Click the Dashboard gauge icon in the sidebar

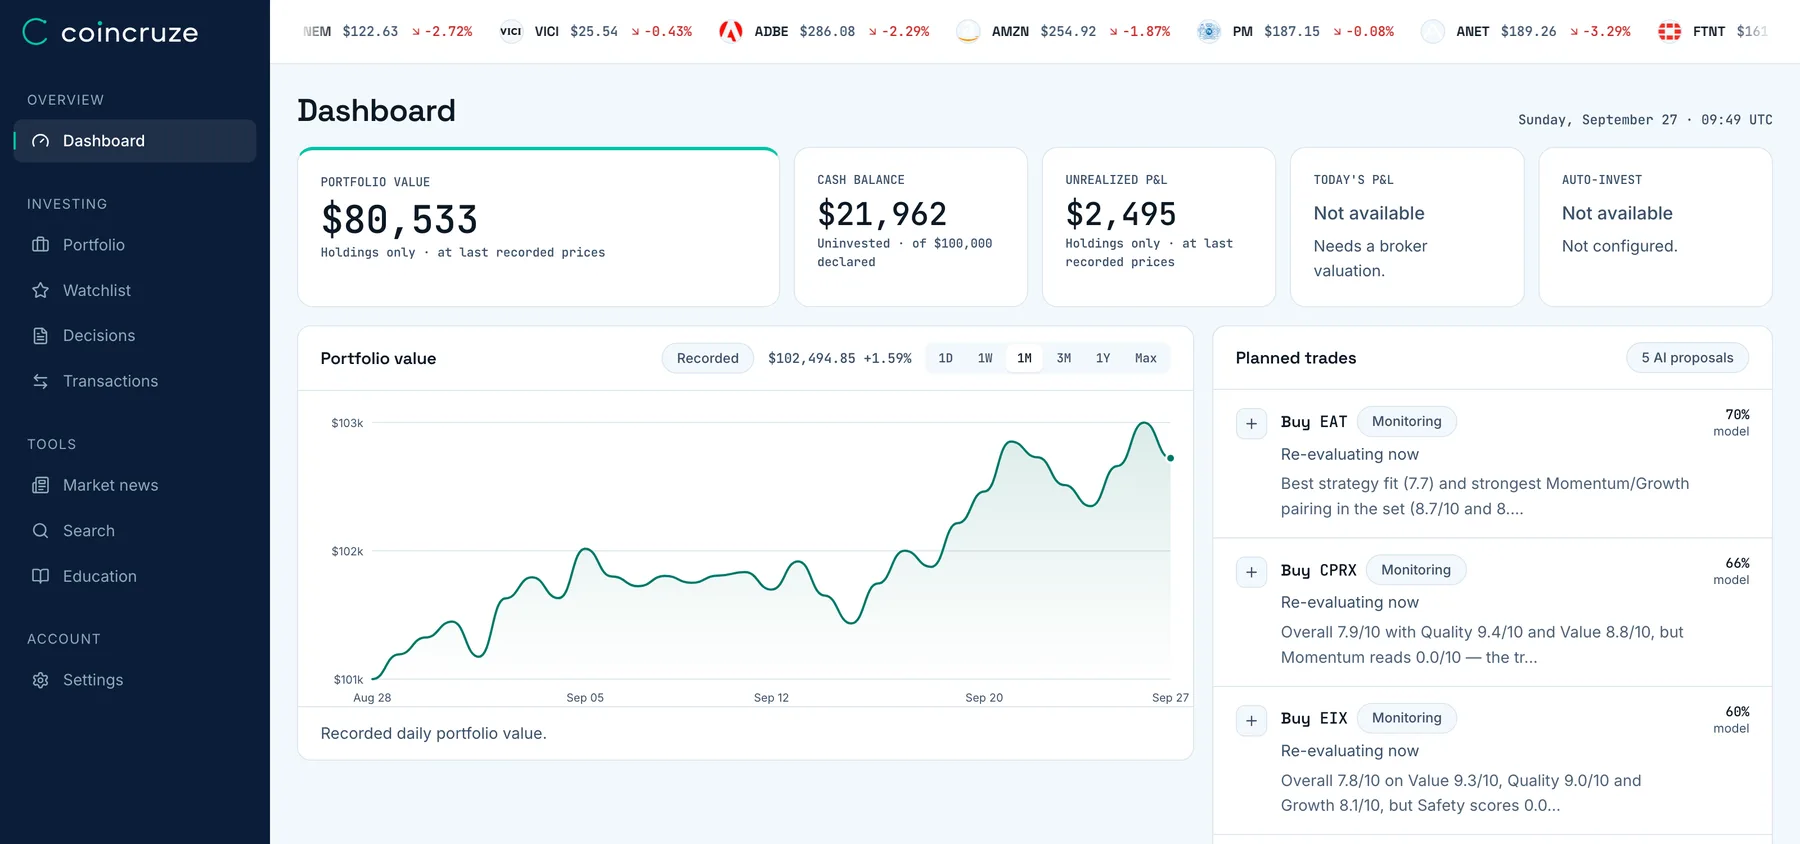click(40, 141)
